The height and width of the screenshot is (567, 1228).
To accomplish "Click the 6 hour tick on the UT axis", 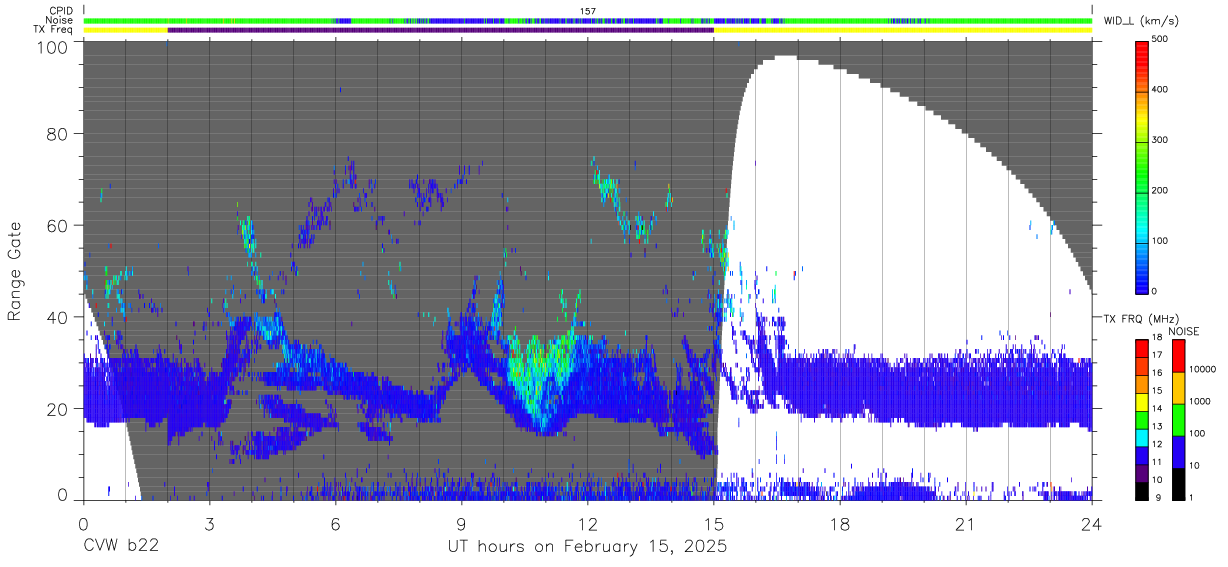I will 336,523.
